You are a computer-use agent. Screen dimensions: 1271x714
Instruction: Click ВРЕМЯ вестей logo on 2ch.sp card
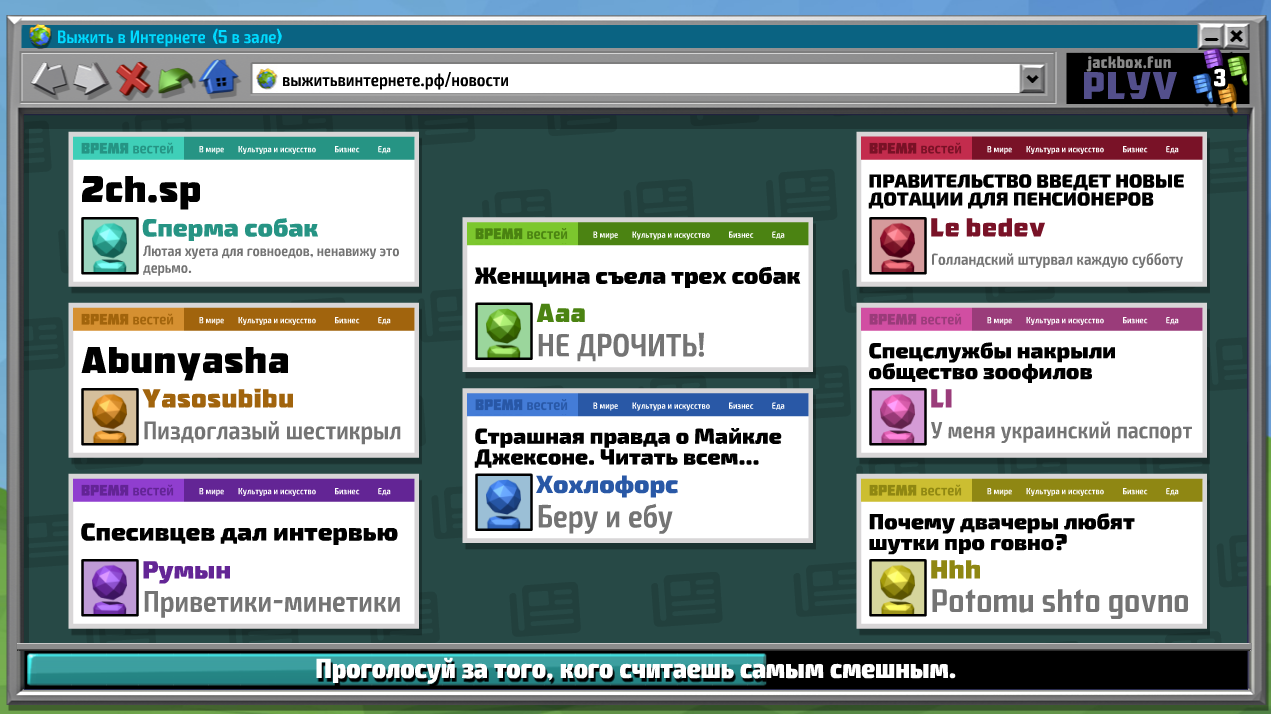click(127, 148)
